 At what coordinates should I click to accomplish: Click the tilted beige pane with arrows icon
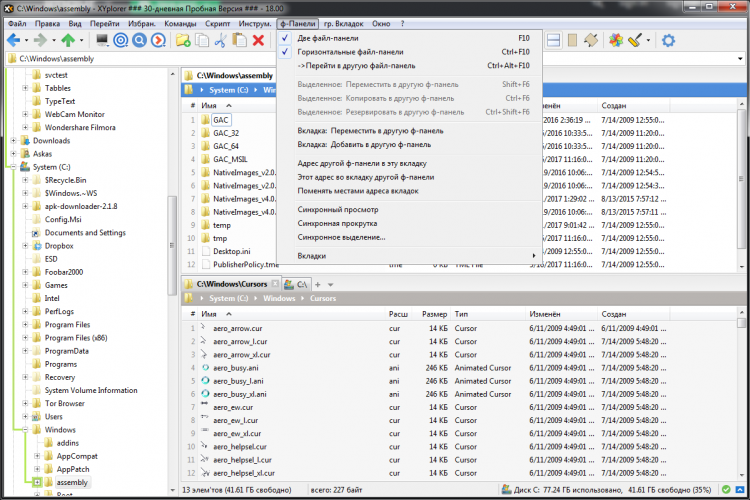pyautogui.click(x=591, y=41)
